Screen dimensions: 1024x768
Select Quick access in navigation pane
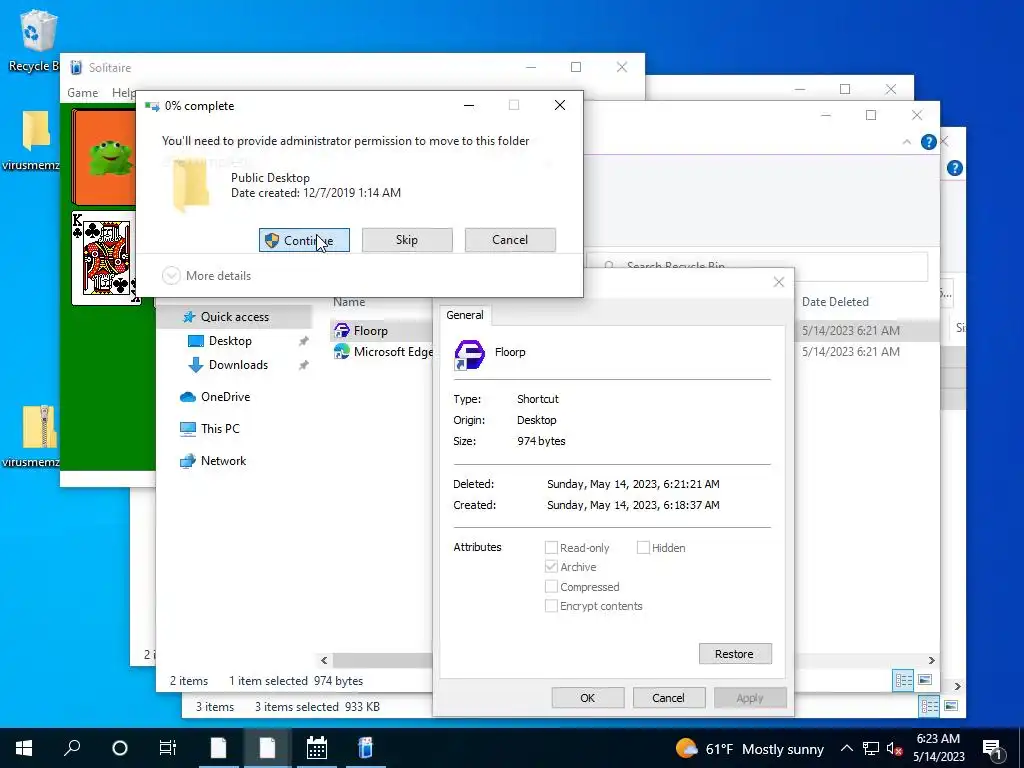point(234,317)
